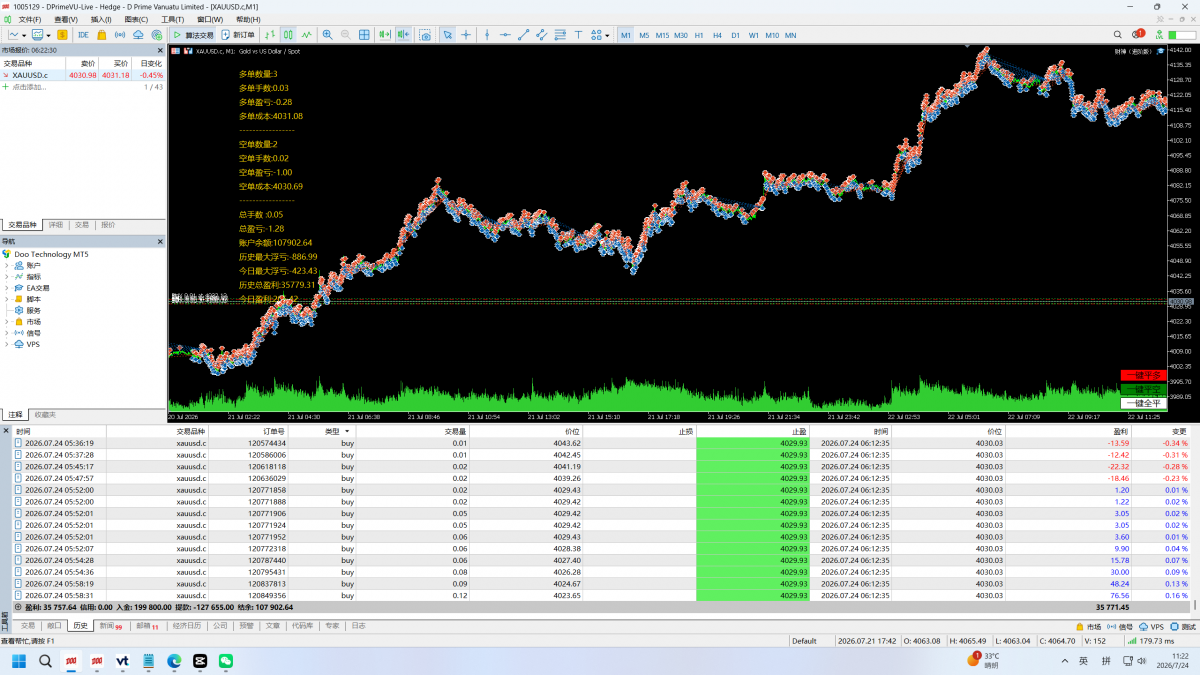
Task: Open the 类型 column sort dropdown
Action: coord(348,431)
